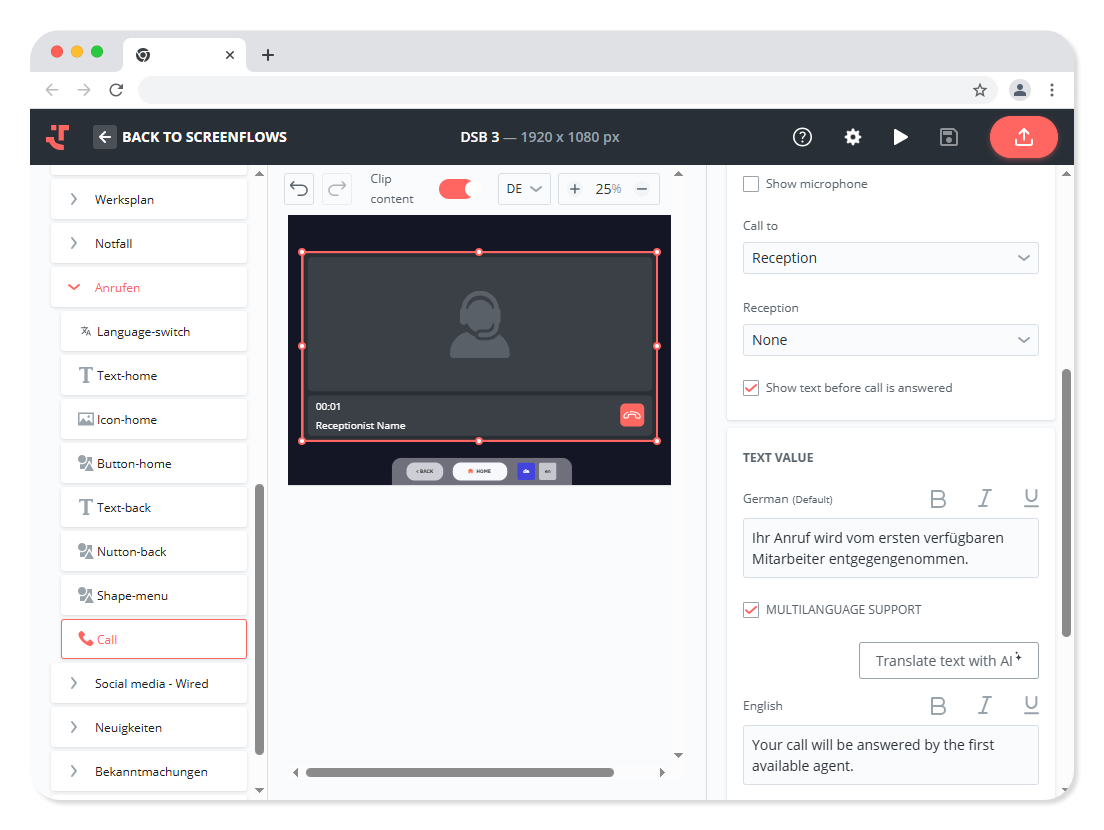
Task: Enable the Show microphone checkbox
Action: click(751, 184)
